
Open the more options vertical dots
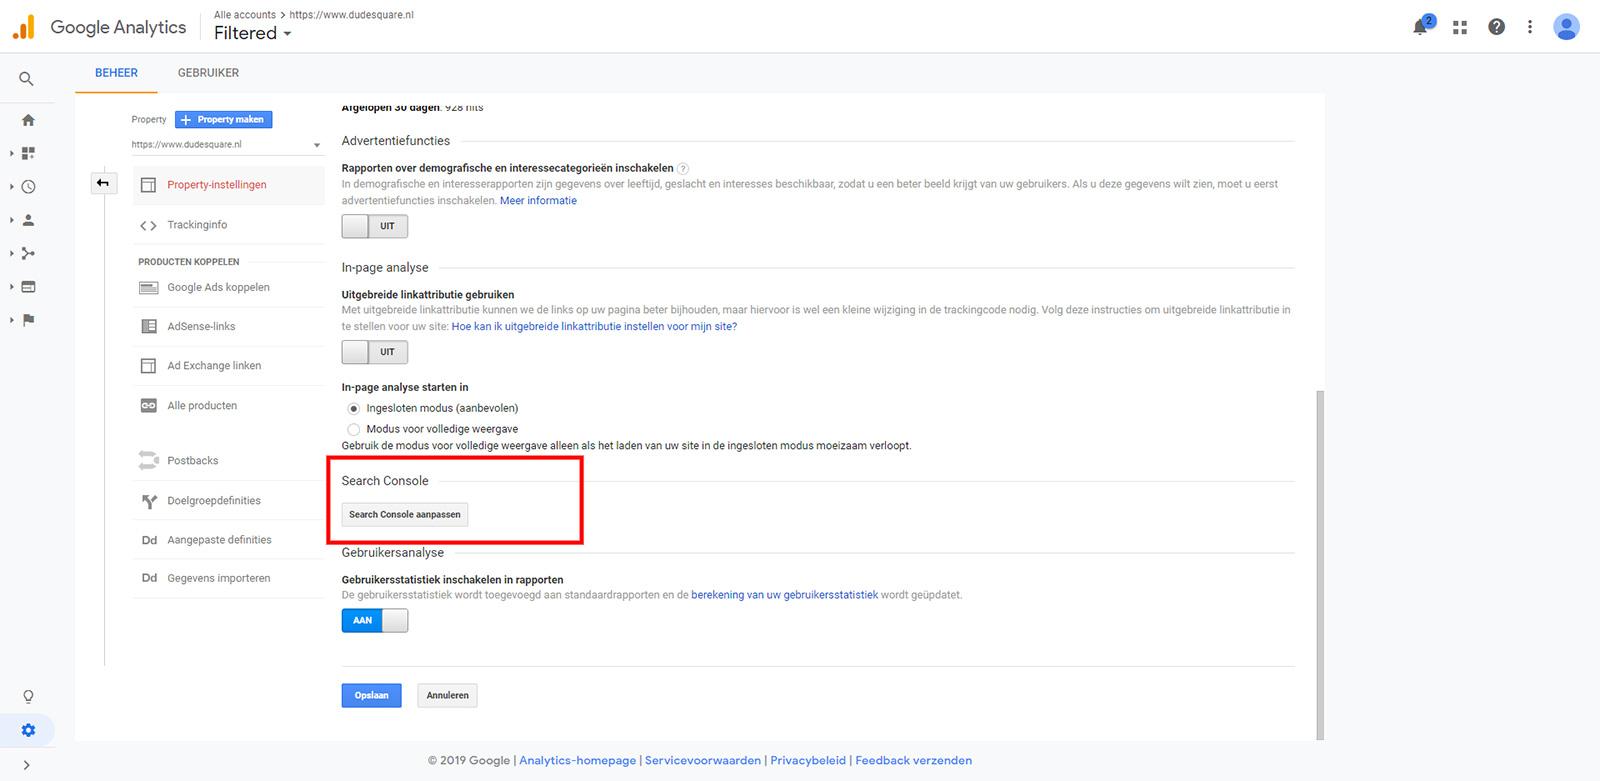point(1530,27)
